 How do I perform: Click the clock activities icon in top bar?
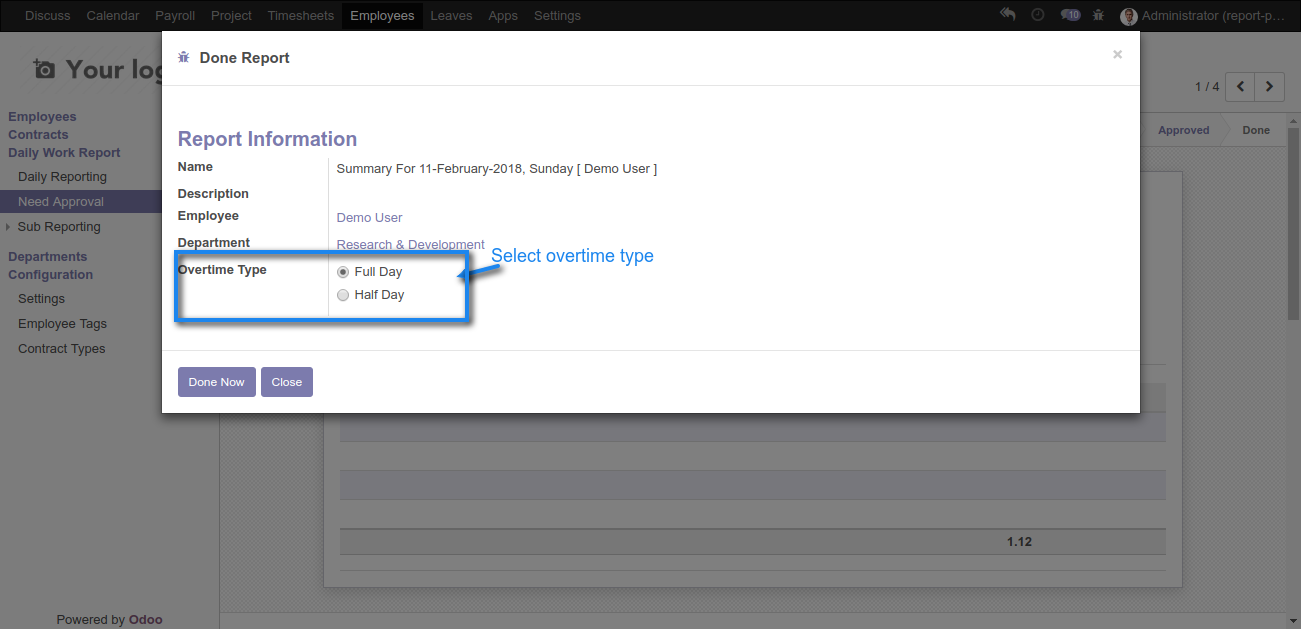click(1038, 15)
